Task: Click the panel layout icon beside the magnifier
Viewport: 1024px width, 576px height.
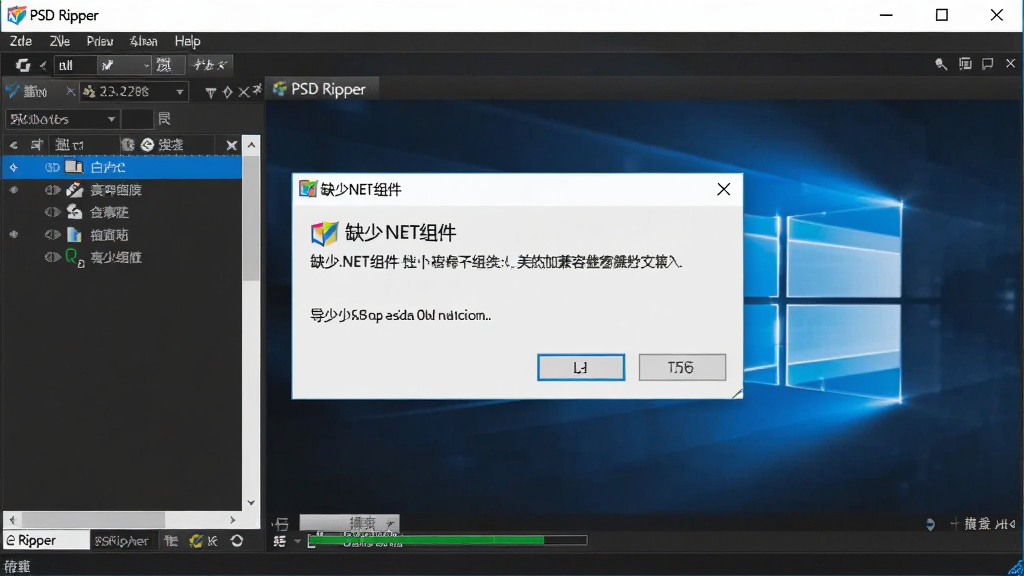Action: pyautogui.click(x=965, y=63)
